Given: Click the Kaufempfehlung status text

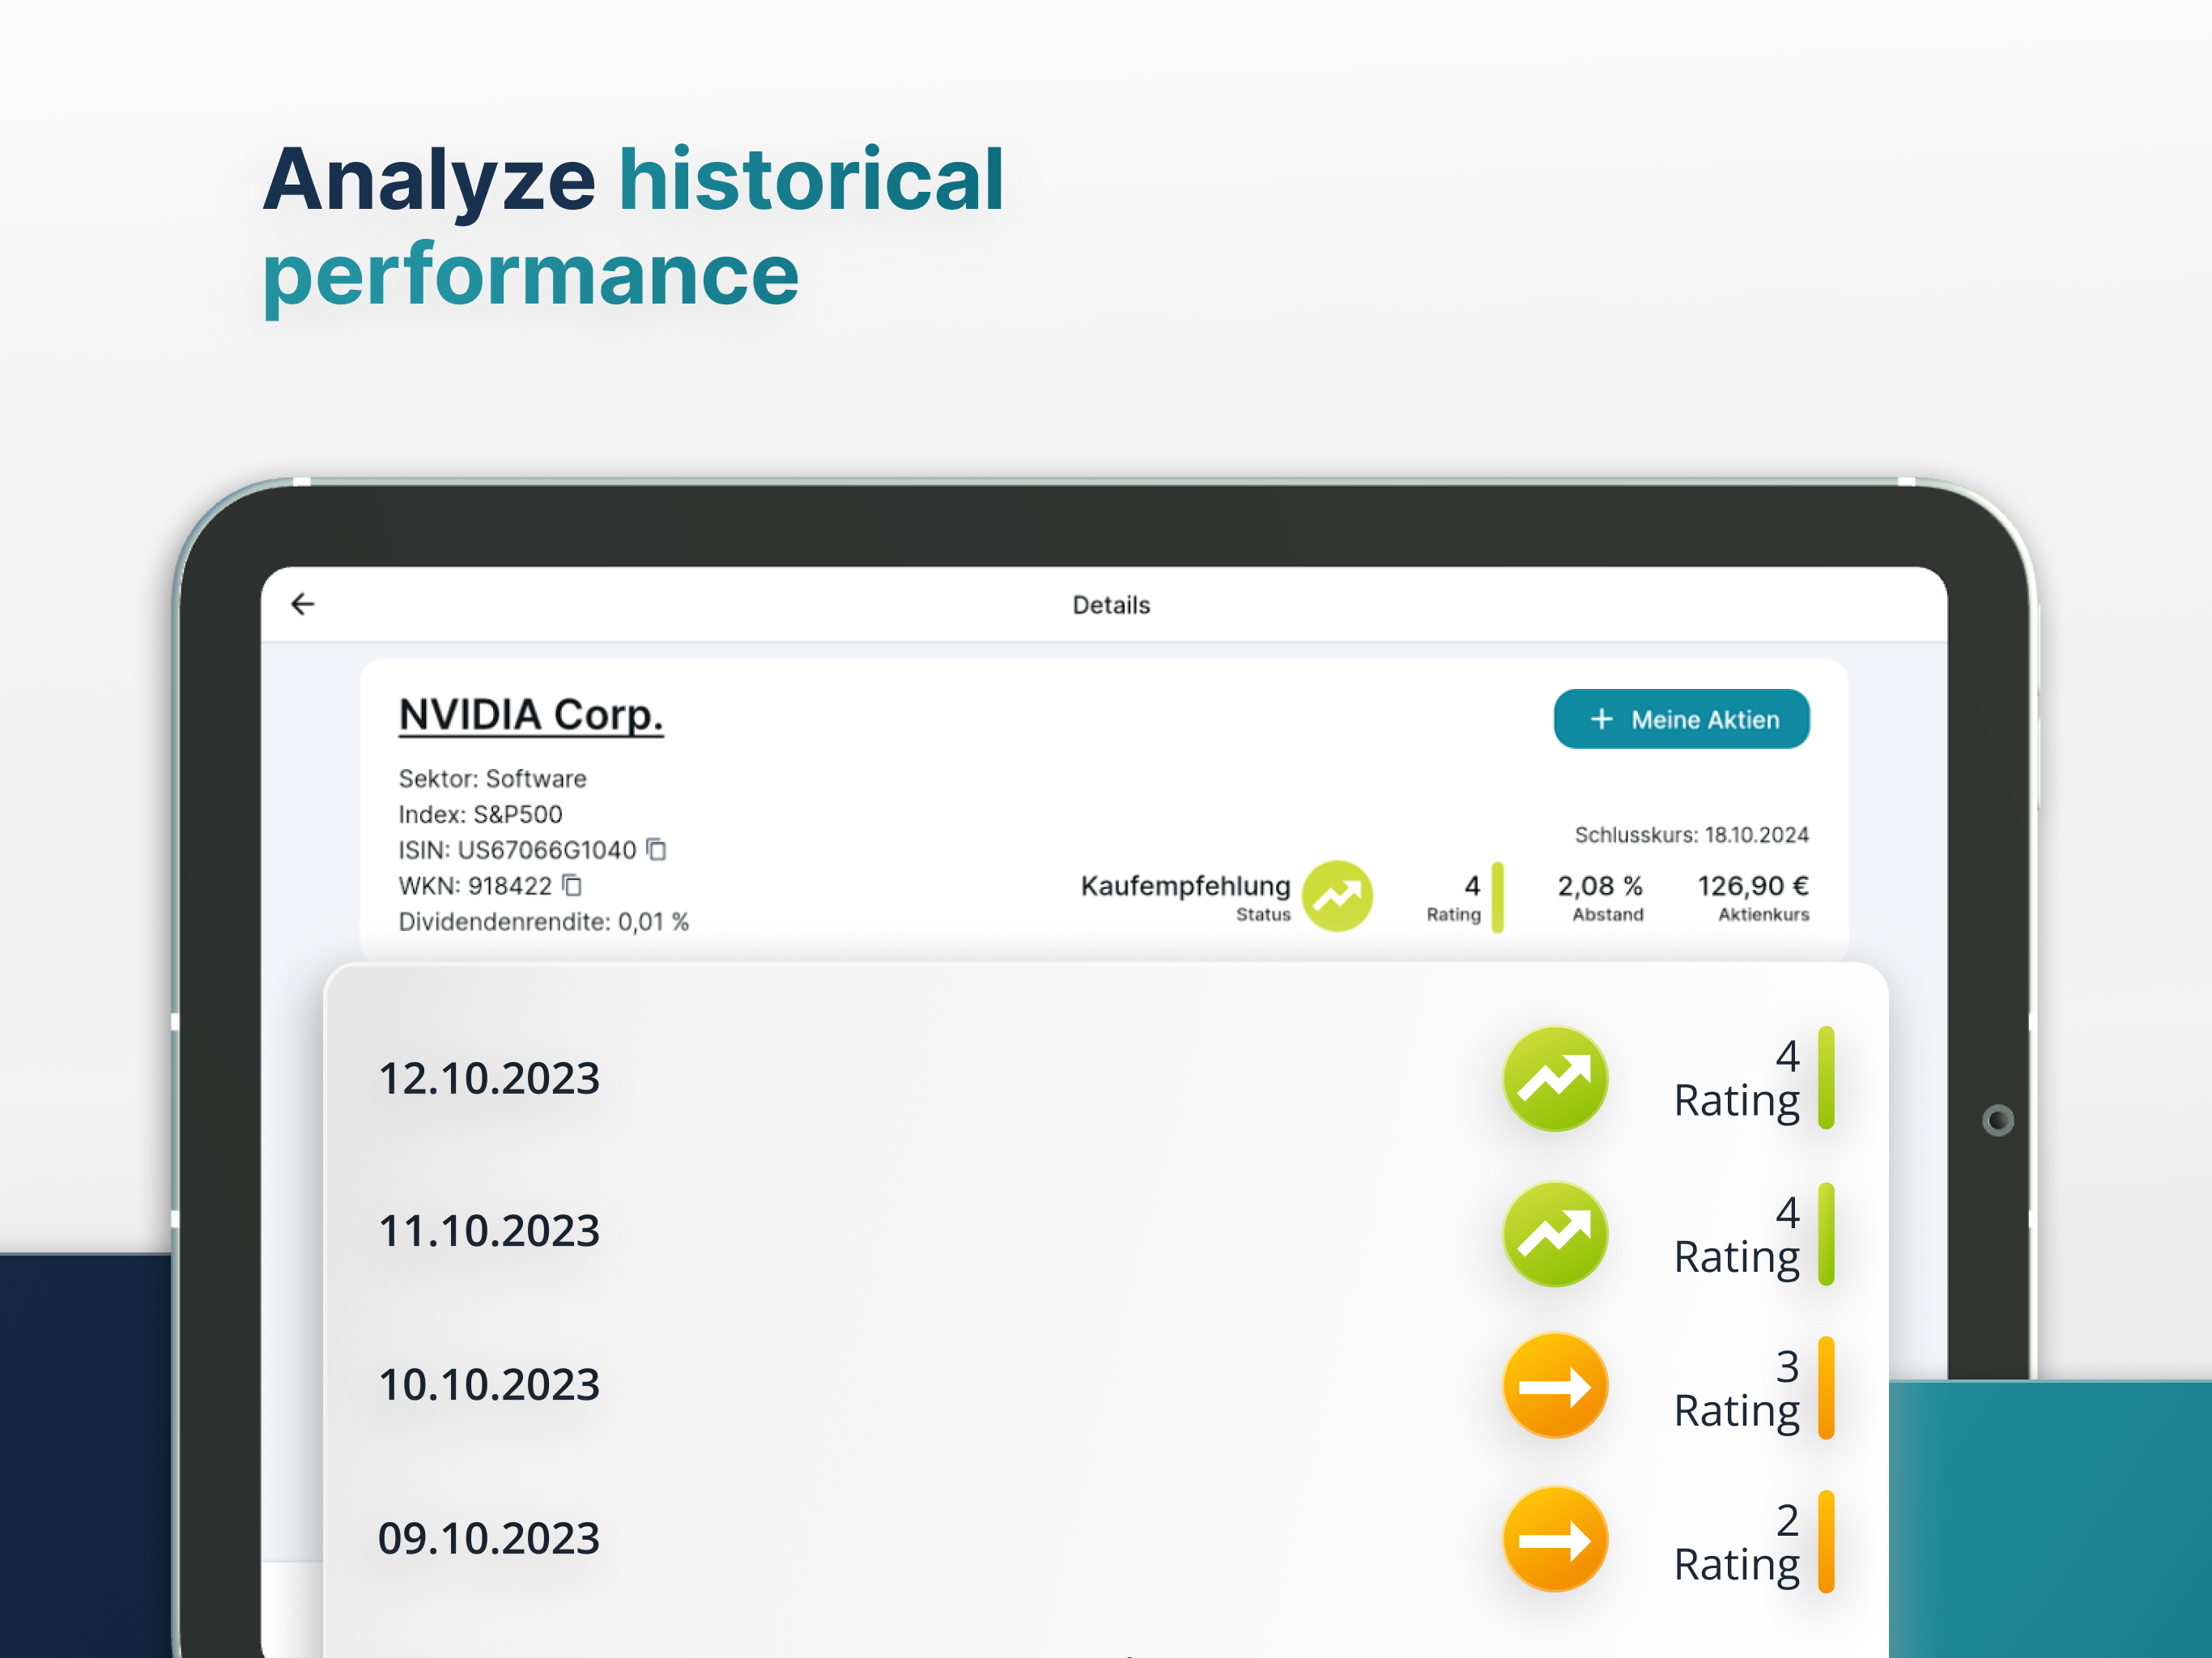Looking at the screenshot, I should coord(1185,886).
